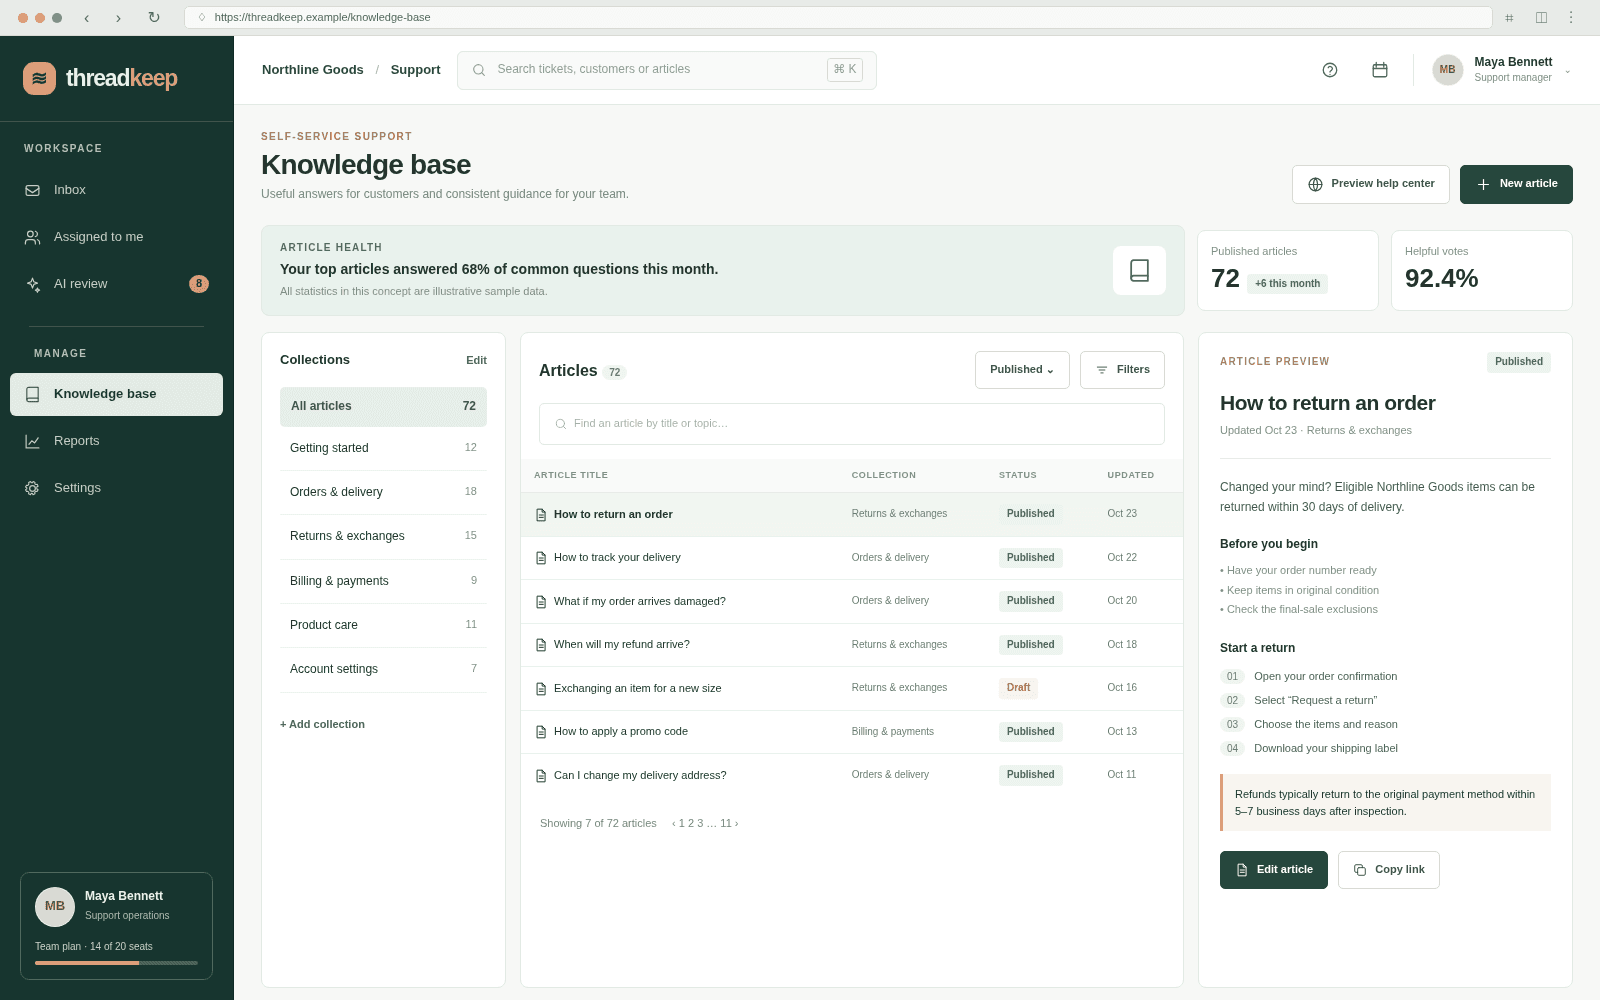Open the calendar icon in the header
The height and width of the screenshot is (1000, 1600).
pyautogui.click(x=1380, y=70)
